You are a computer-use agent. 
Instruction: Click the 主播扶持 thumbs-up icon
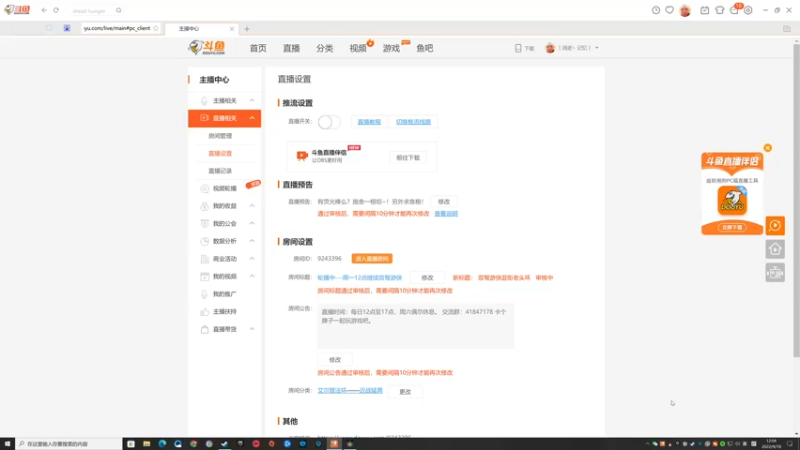tap(204, 311)
